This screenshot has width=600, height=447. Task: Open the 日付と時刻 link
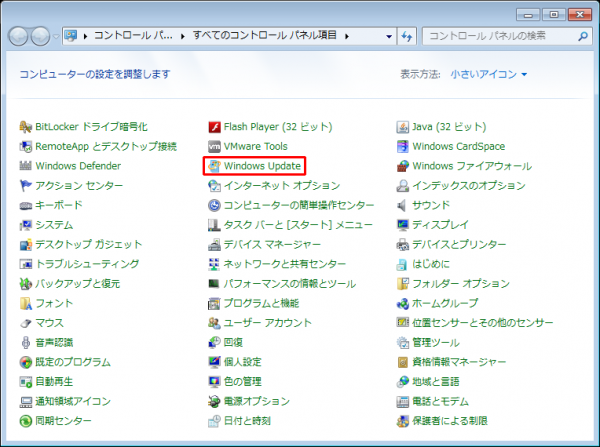pyautogui.click(x=247, y=421)
